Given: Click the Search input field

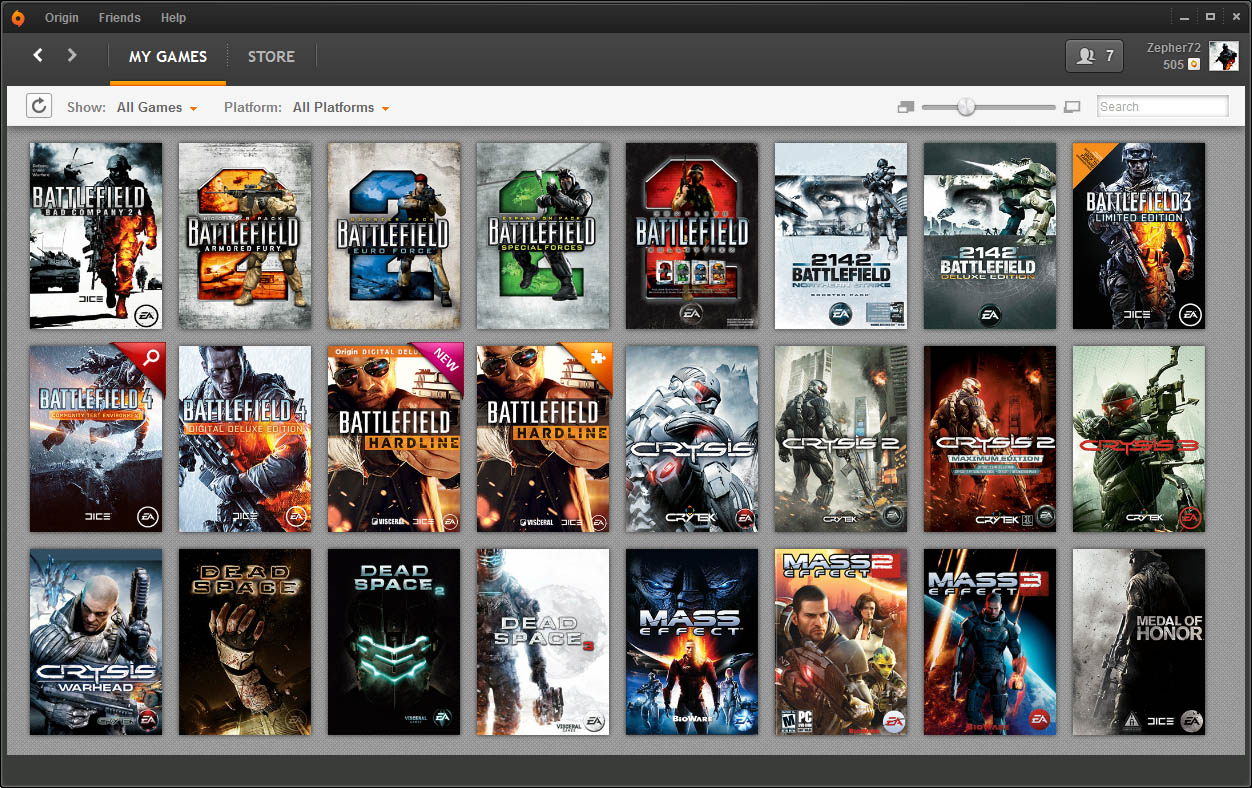Looking at the screenshot, I should [x=1162, y=107].
